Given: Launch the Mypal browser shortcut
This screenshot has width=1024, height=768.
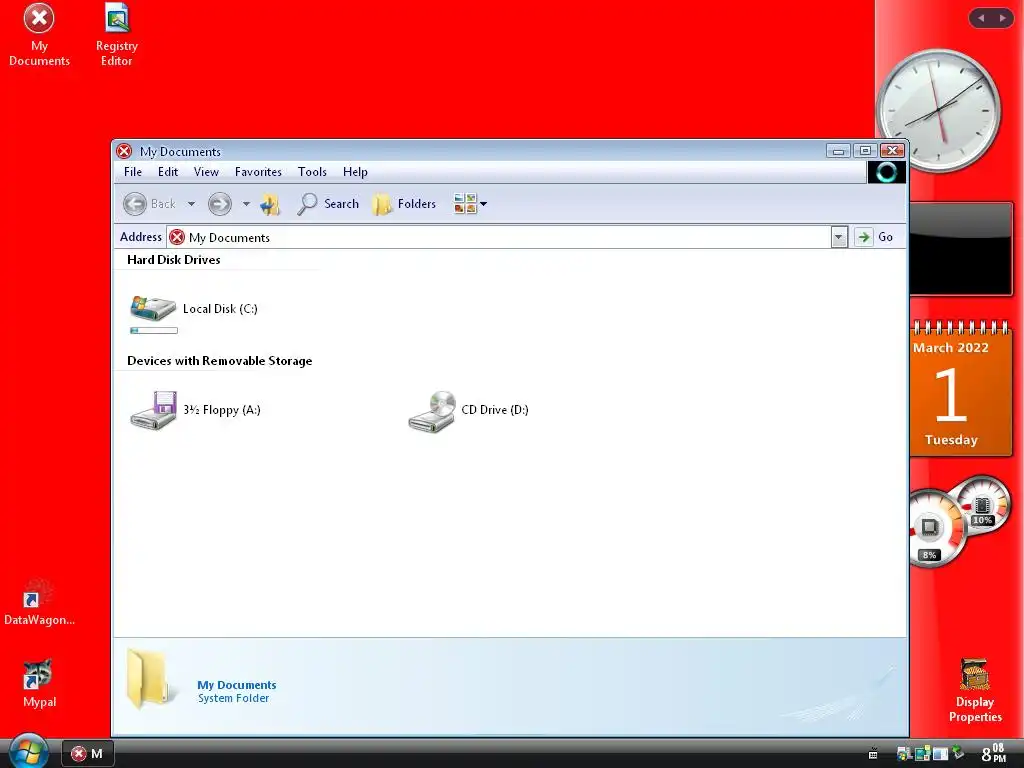Looking at the screenshot, I should tap(39, 684).
